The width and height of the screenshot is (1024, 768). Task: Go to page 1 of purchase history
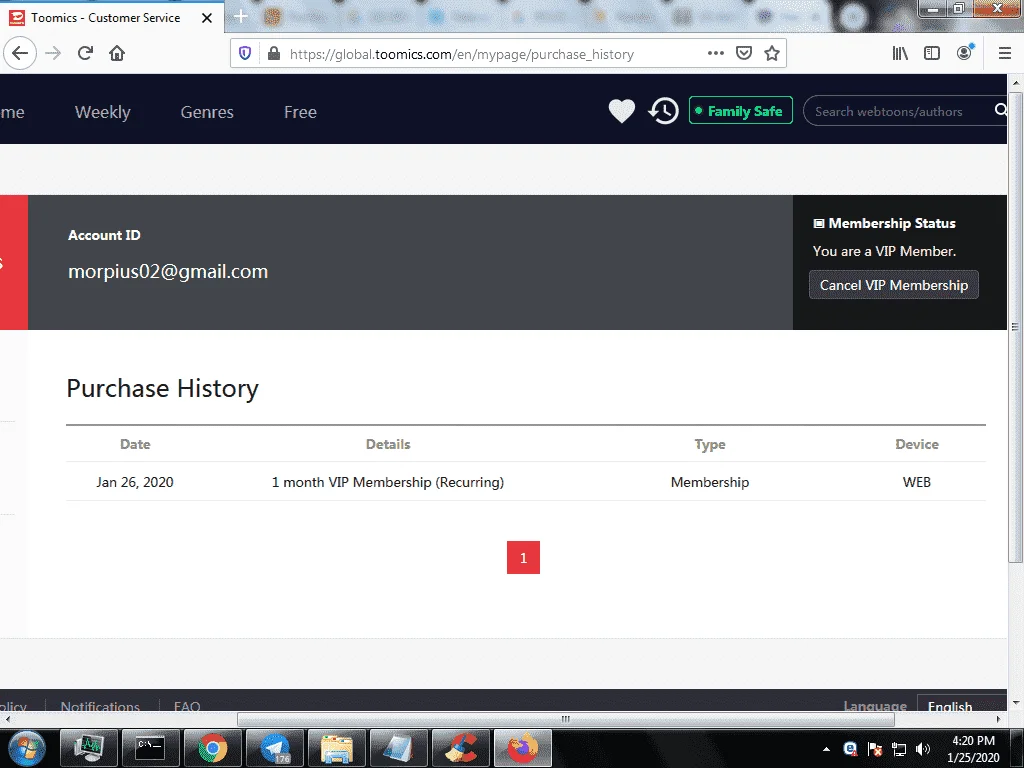tap(523, 558)
